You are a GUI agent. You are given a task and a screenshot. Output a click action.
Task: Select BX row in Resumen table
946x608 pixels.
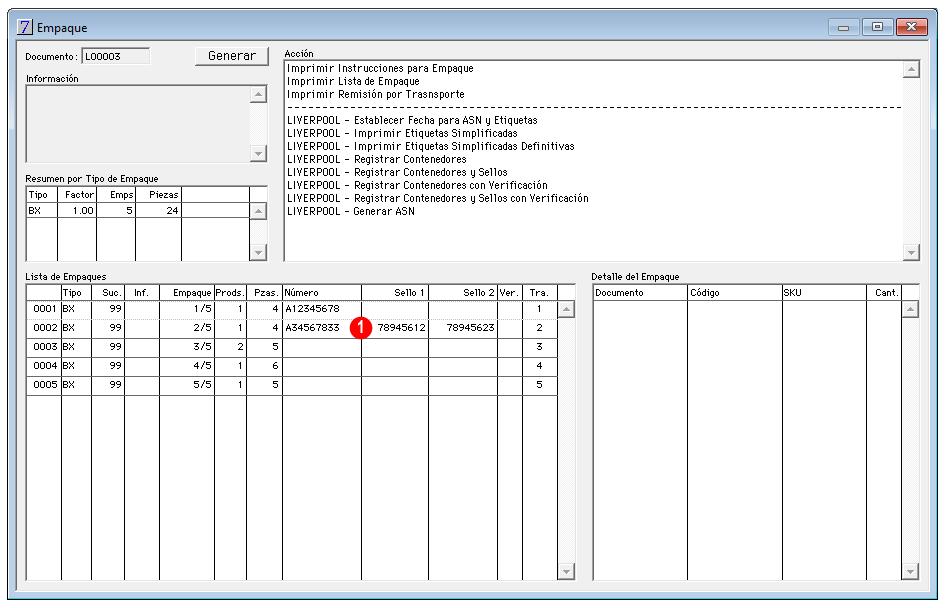[138, 211]
